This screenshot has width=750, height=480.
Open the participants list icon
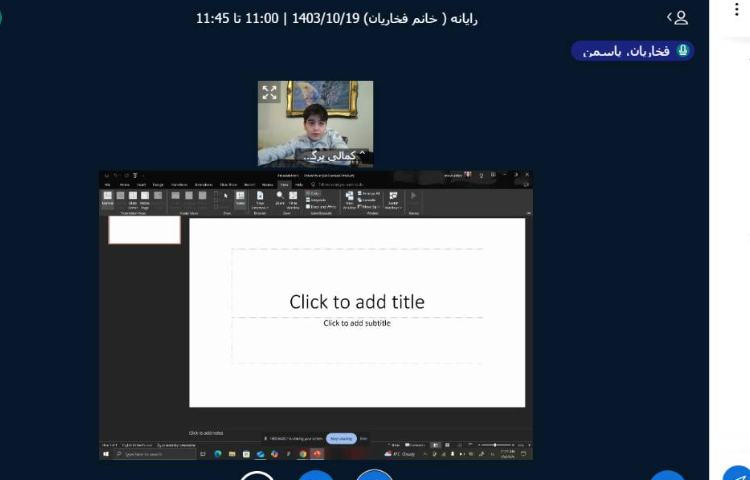tap(682, 17)
